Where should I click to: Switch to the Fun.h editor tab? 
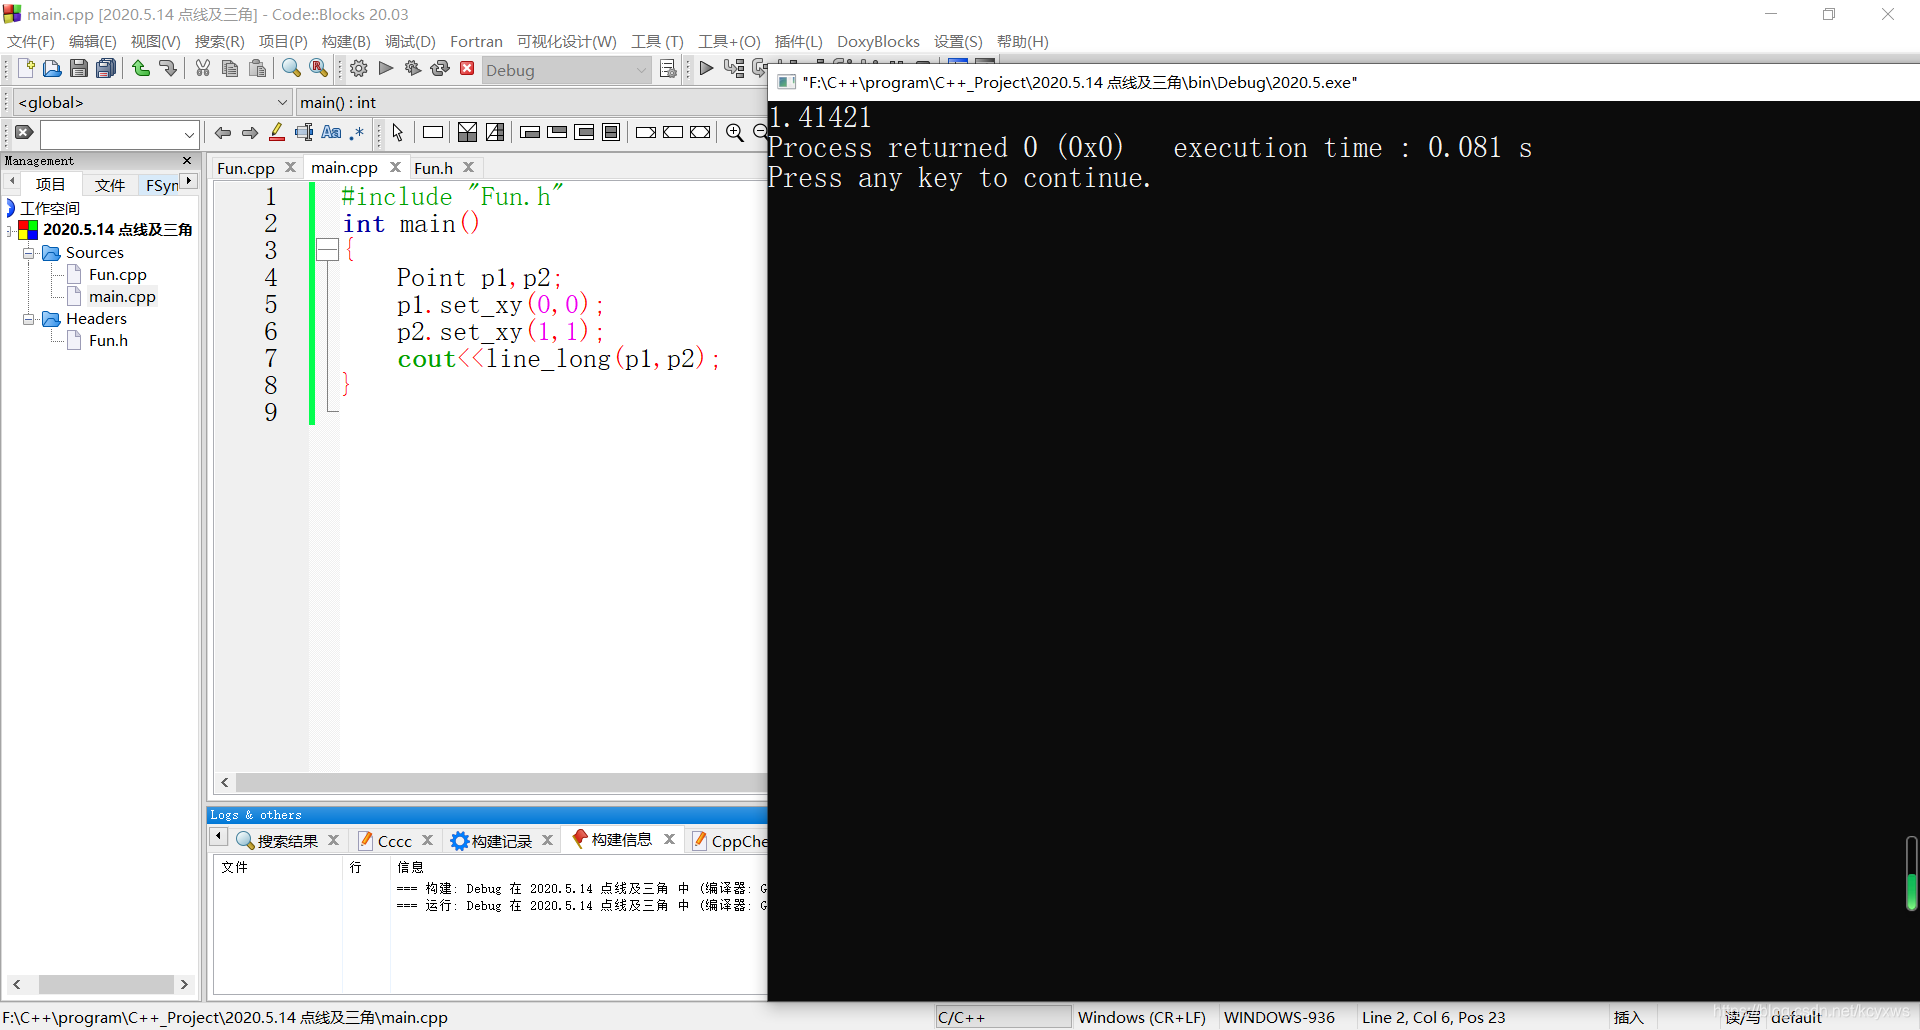433,168
